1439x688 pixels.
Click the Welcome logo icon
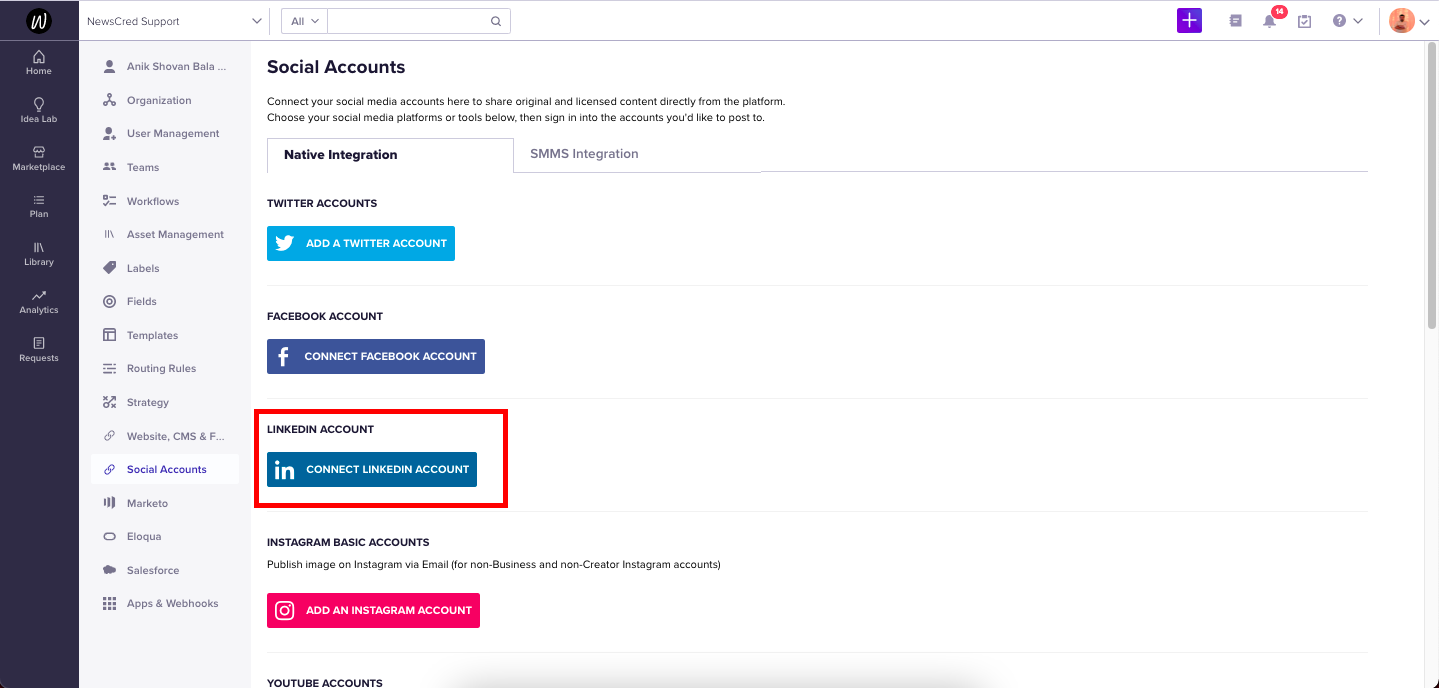pos(39,20)
